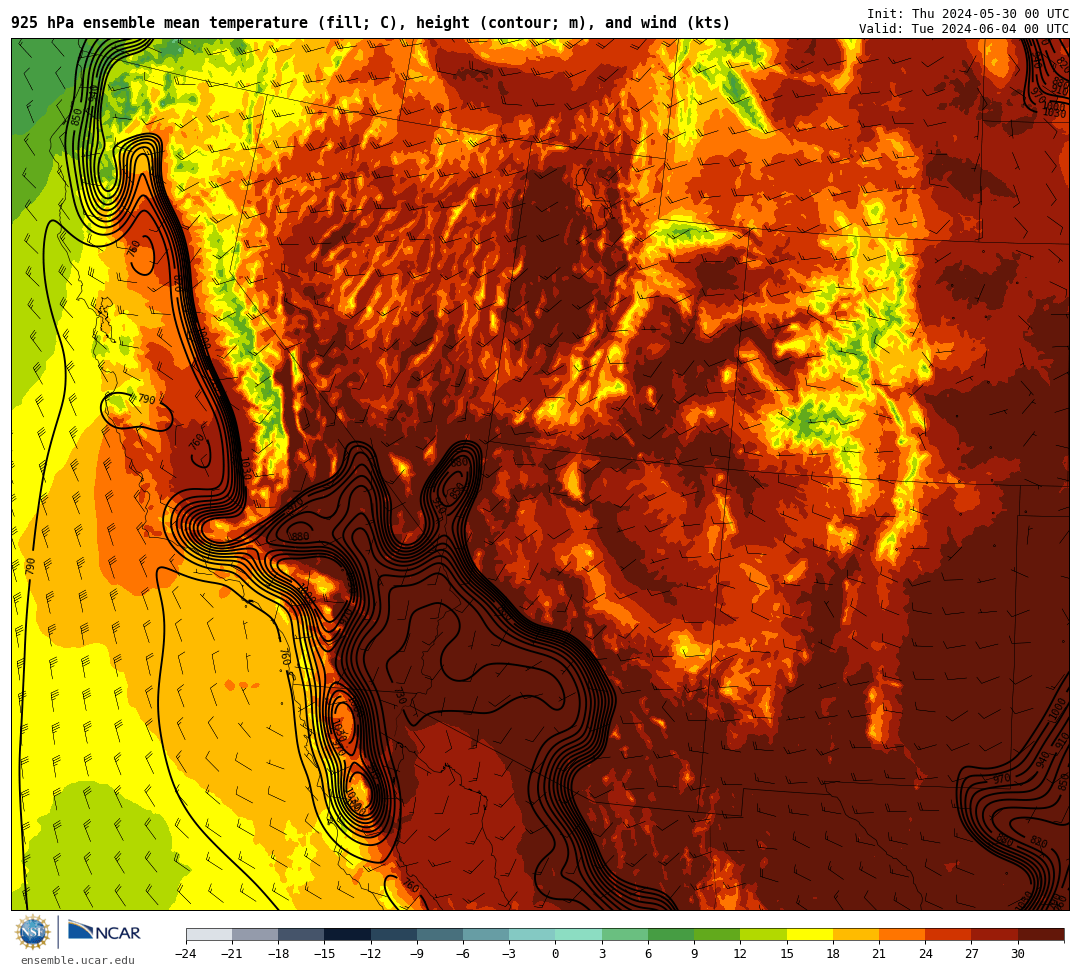Click the colorbar tick label '−21'
1080x973 pixels.
click(232, 954)
